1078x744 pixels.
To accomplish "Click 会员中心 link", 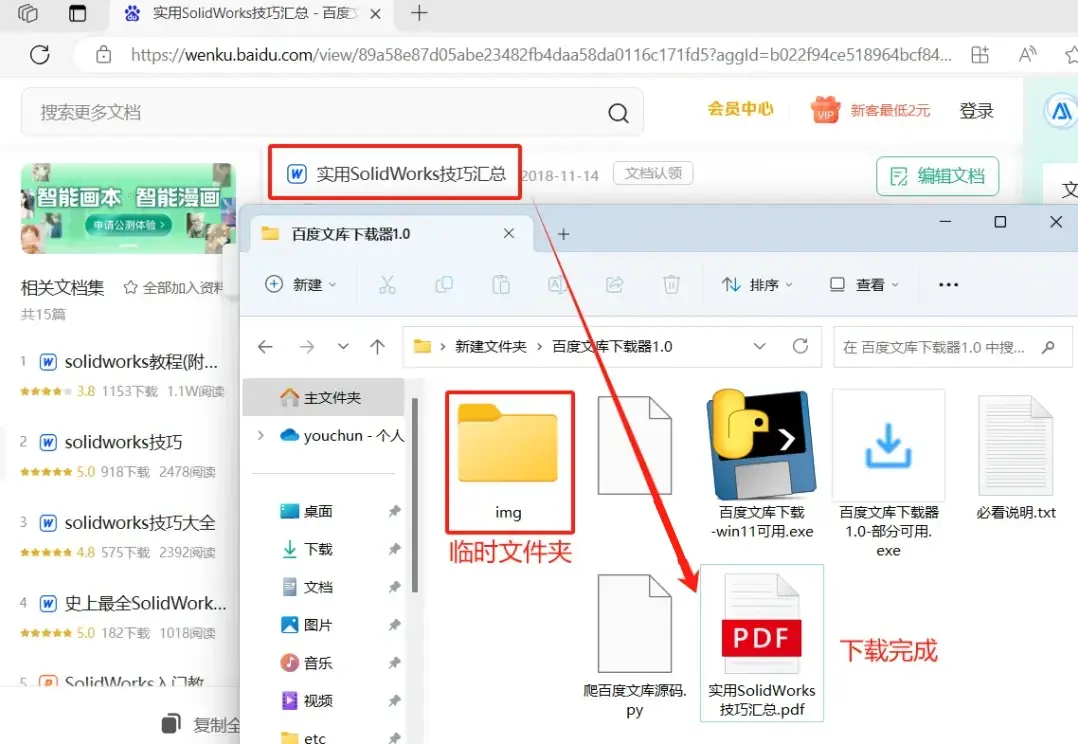I will click(740, 109).
